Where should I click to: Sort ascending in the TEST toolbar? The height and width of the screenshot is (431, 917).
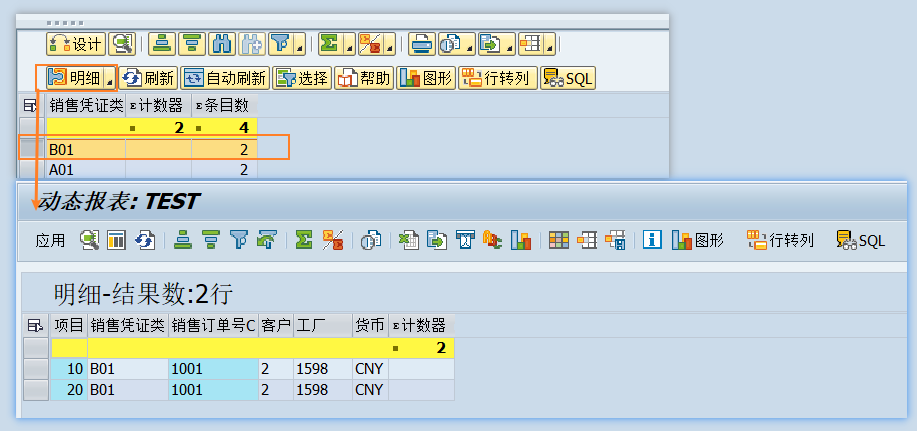(x=184, y=240)
